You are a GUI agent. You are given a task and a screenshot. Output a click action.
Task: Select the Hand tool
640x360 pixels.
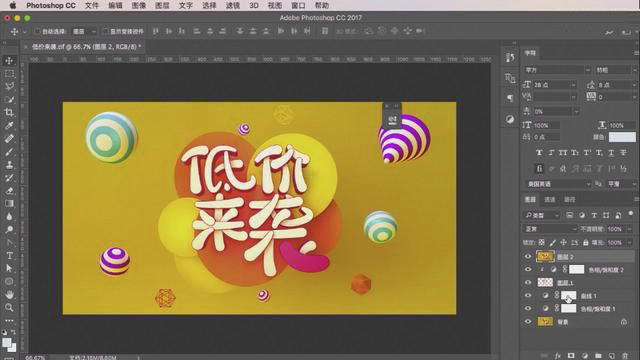click(x=9, y=294)
